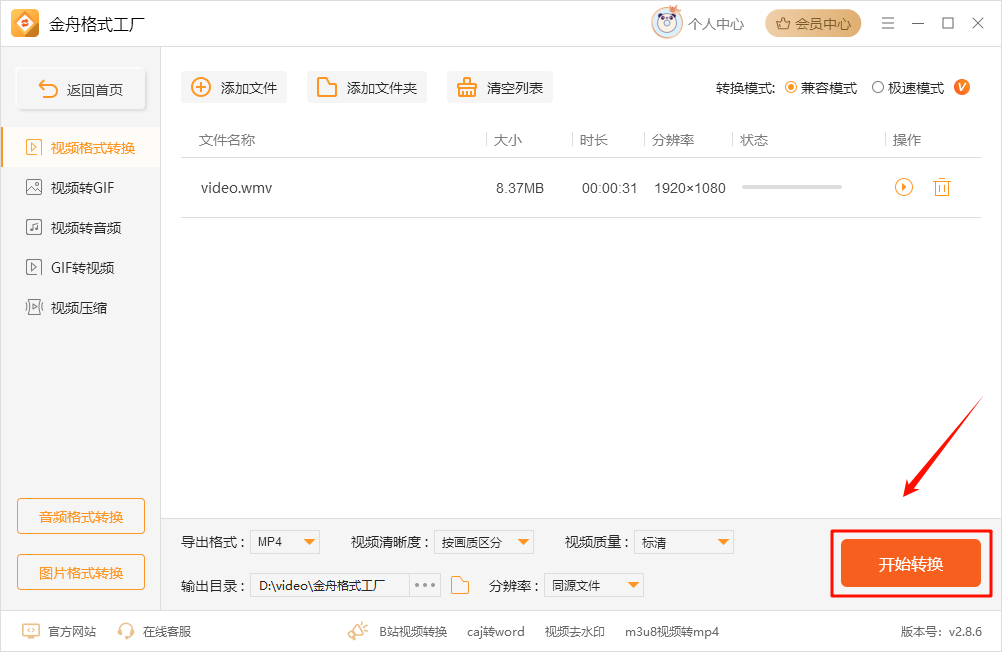Screen dimensions: 1002x652
Task: Click 开始转换 to start converting
Action: pyautogui.click(x=911, y=563)
